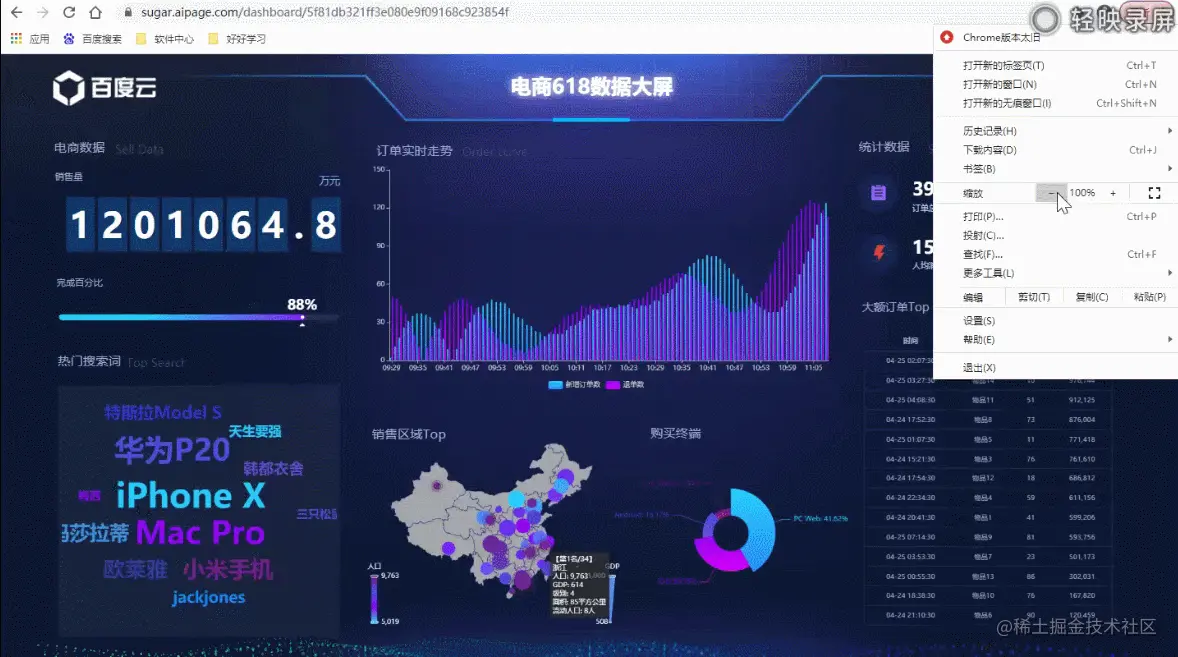Click word cloud term jackjones

coord(209,598)
